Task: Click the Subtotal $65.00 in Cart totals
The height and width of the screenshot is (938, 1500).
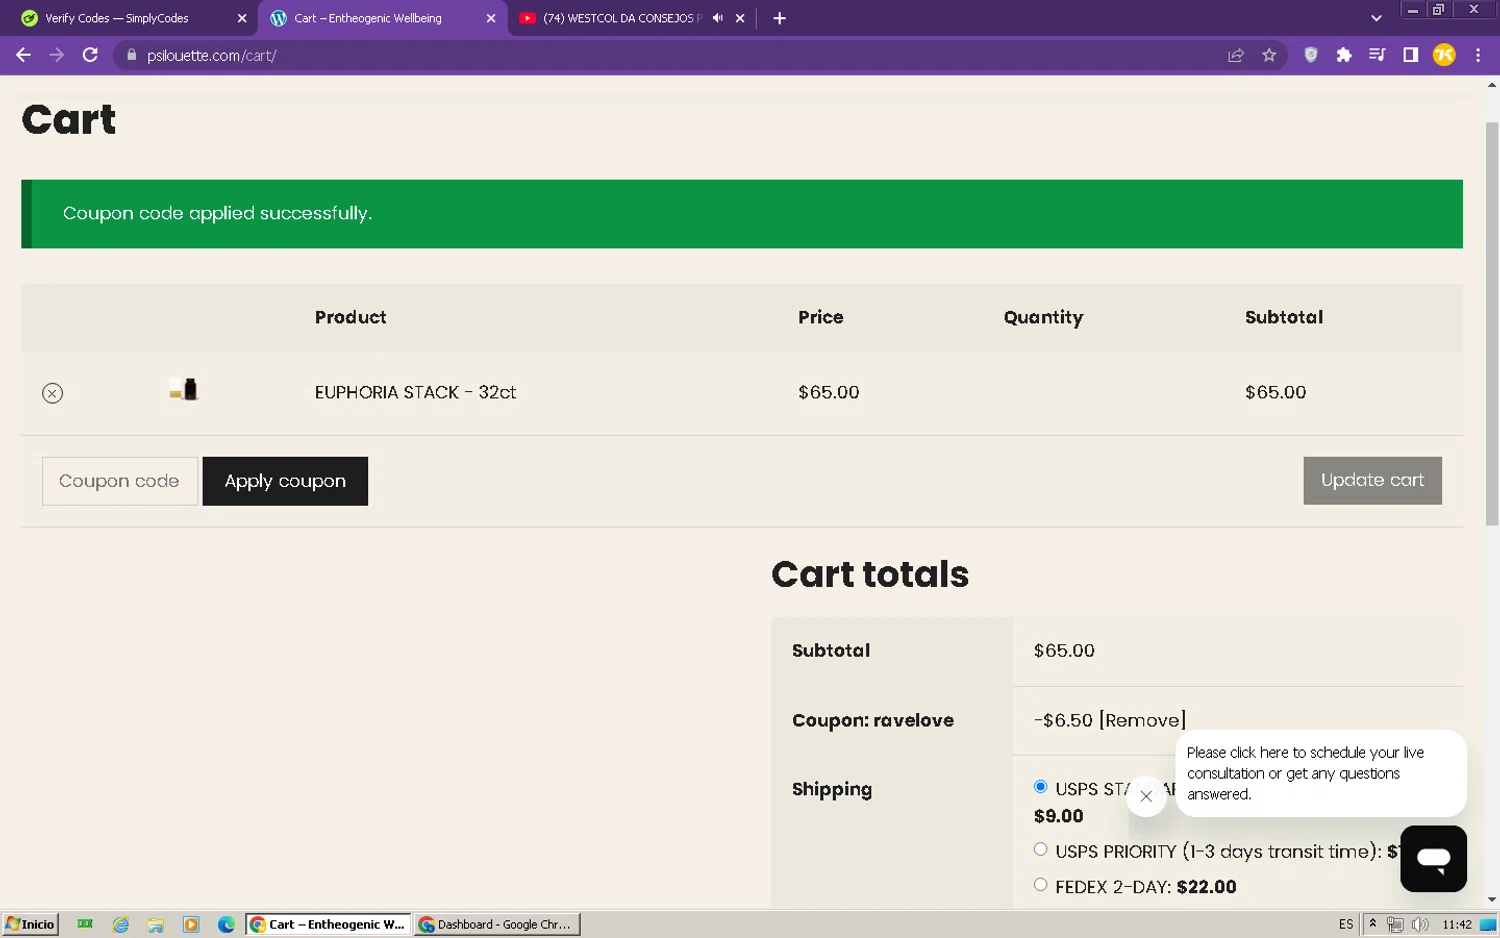Action: click(x=1064, y=650)
